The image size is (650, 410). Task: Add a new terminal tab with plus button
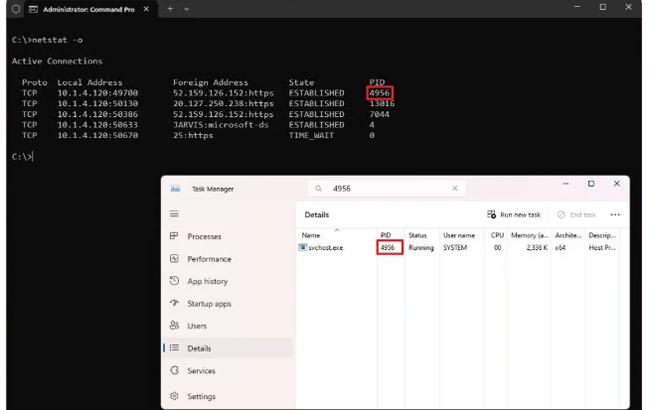tap(169, 8)
